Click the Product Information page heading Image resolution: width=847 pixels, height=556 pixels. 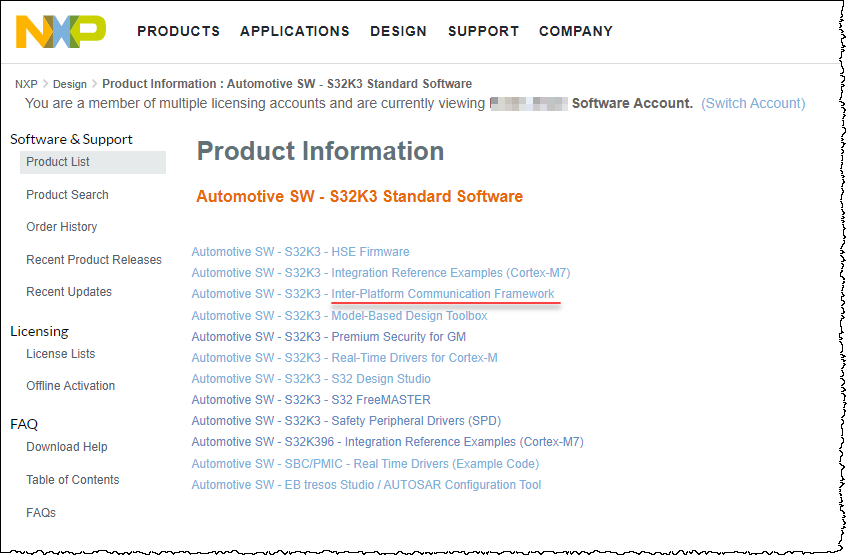320,151
